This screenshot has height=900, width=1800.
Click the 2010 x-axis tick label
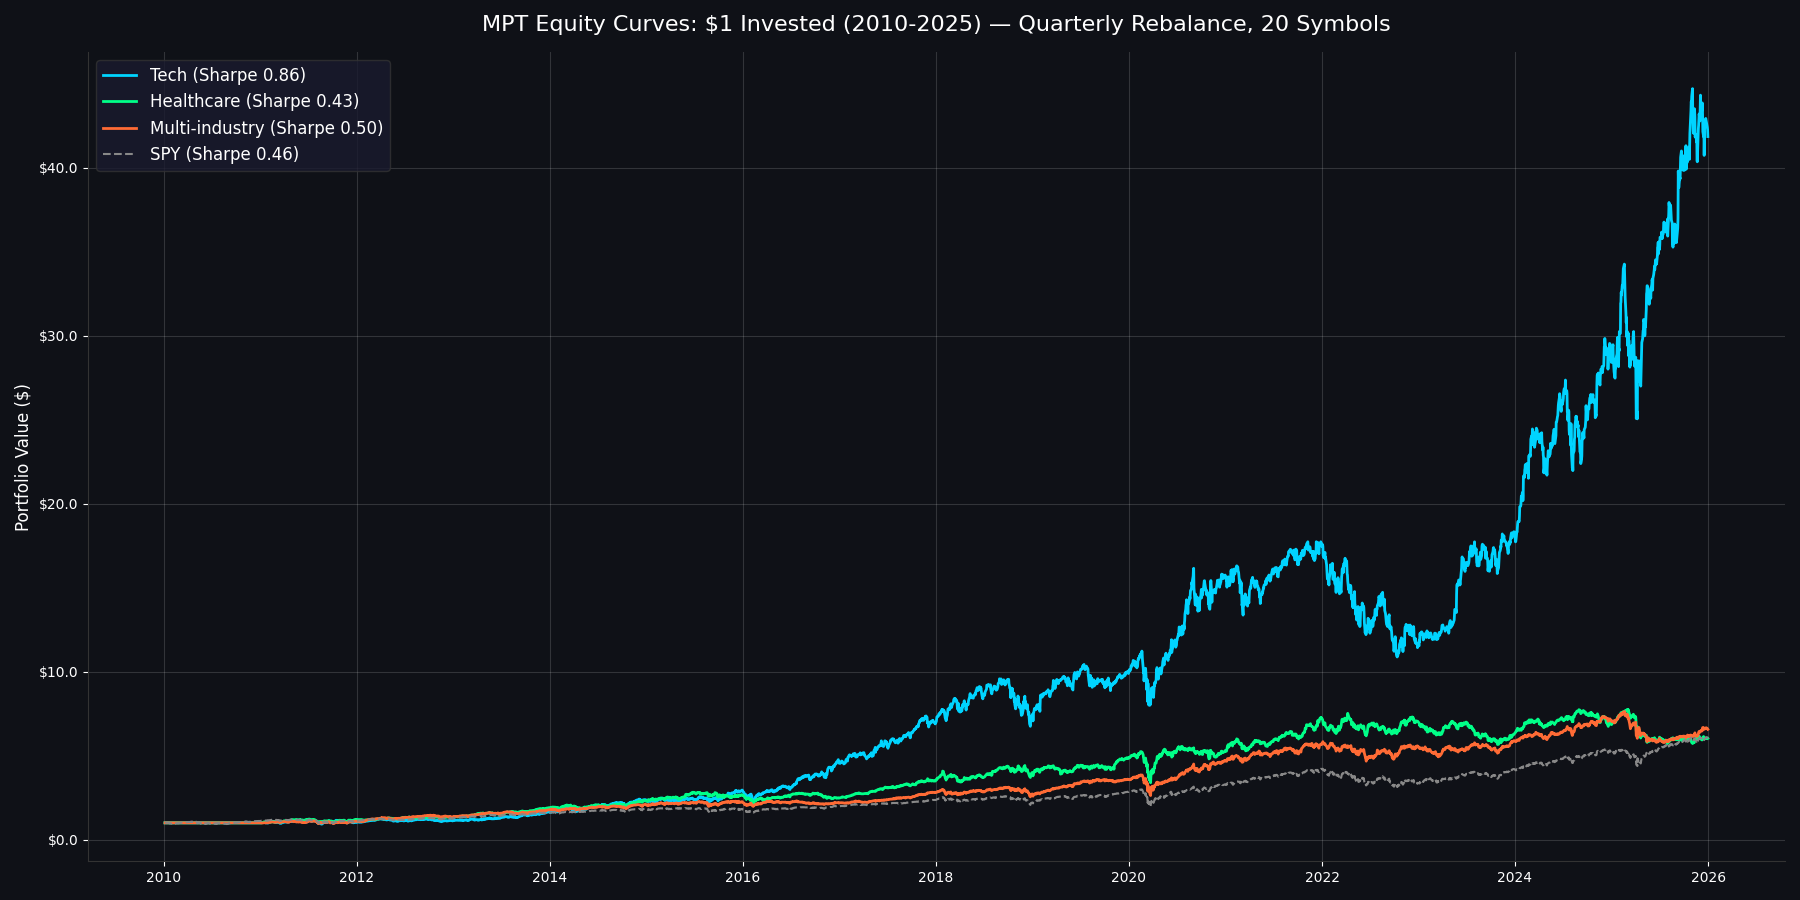pyautogui.click(x=164, y=878)
